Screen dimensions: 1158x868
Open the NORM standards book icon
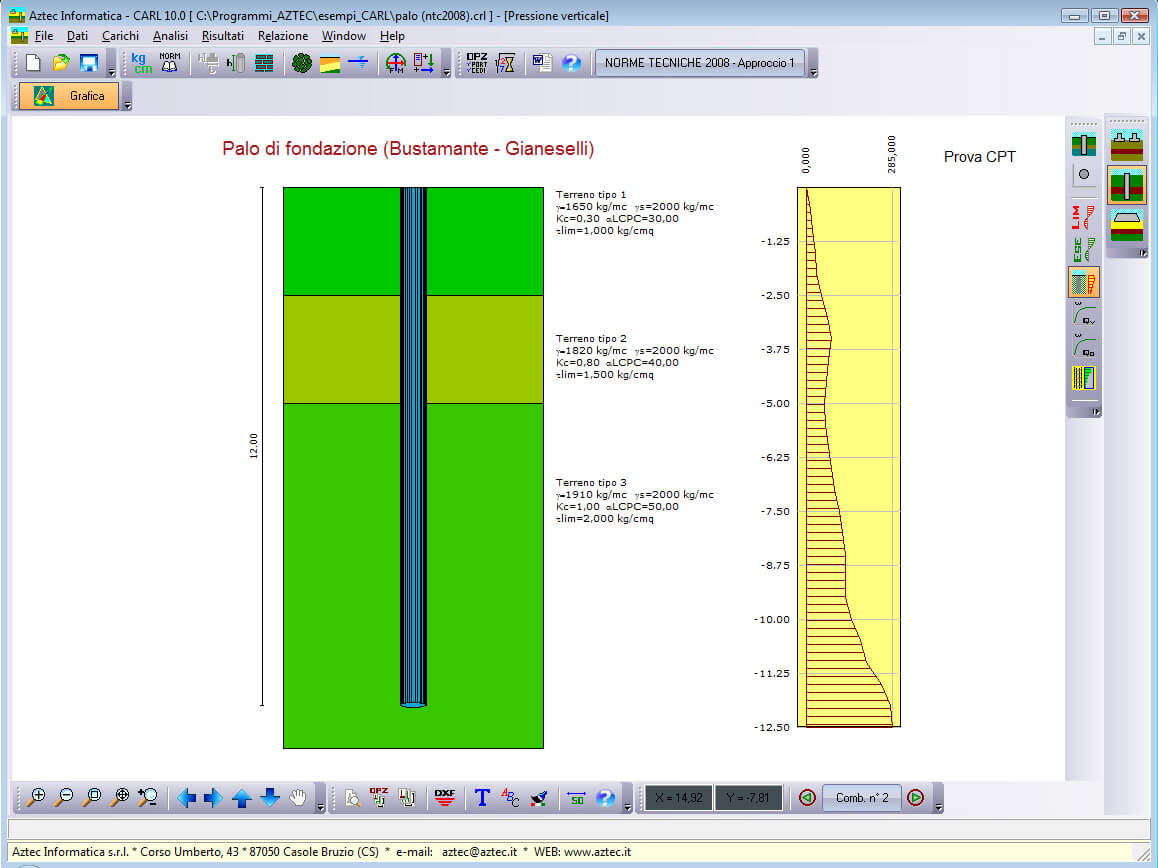click(x=170, y=63)
